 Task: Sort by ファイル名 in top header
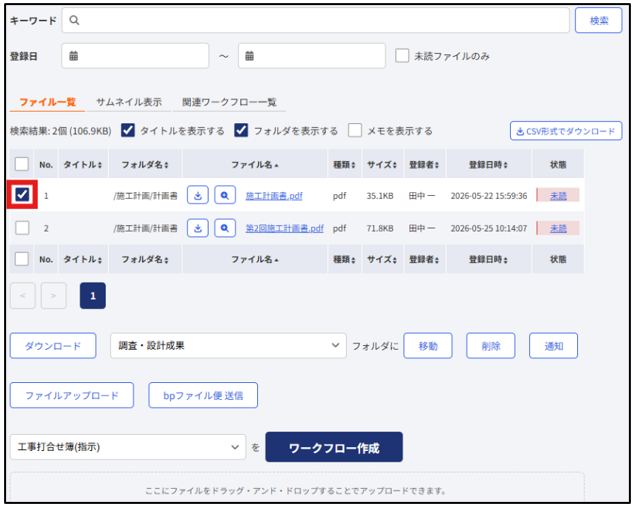[x=255, y=165]
